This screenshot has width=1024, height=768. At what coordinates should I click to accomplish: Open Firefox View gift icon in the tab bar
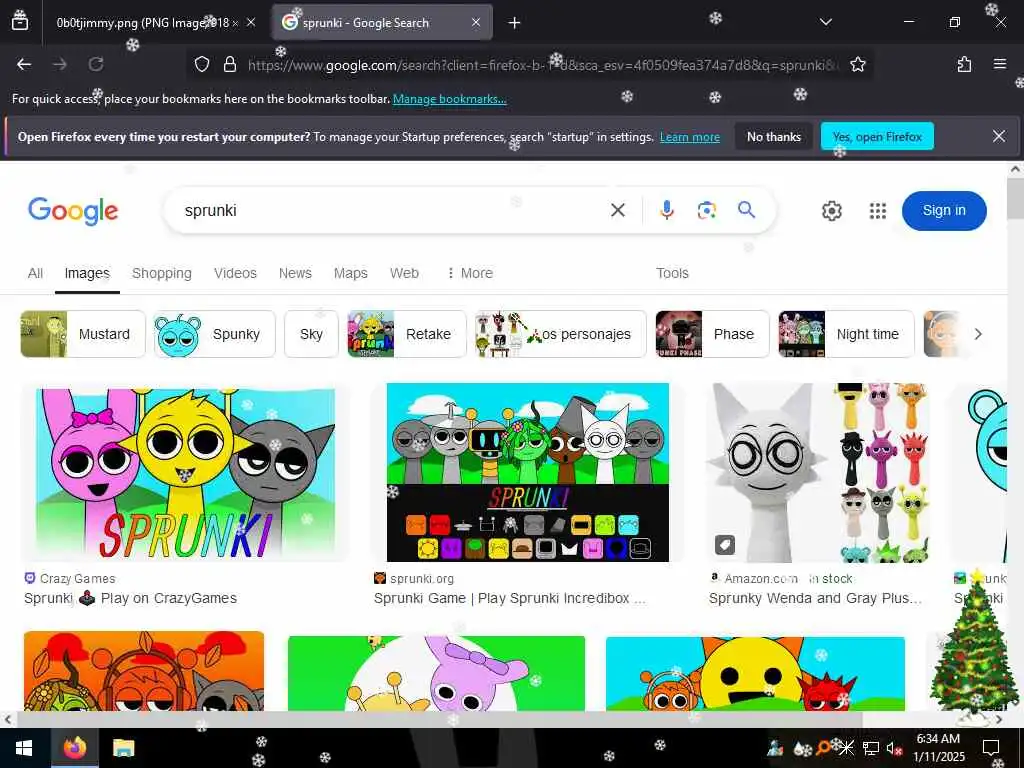pos(20,20)
